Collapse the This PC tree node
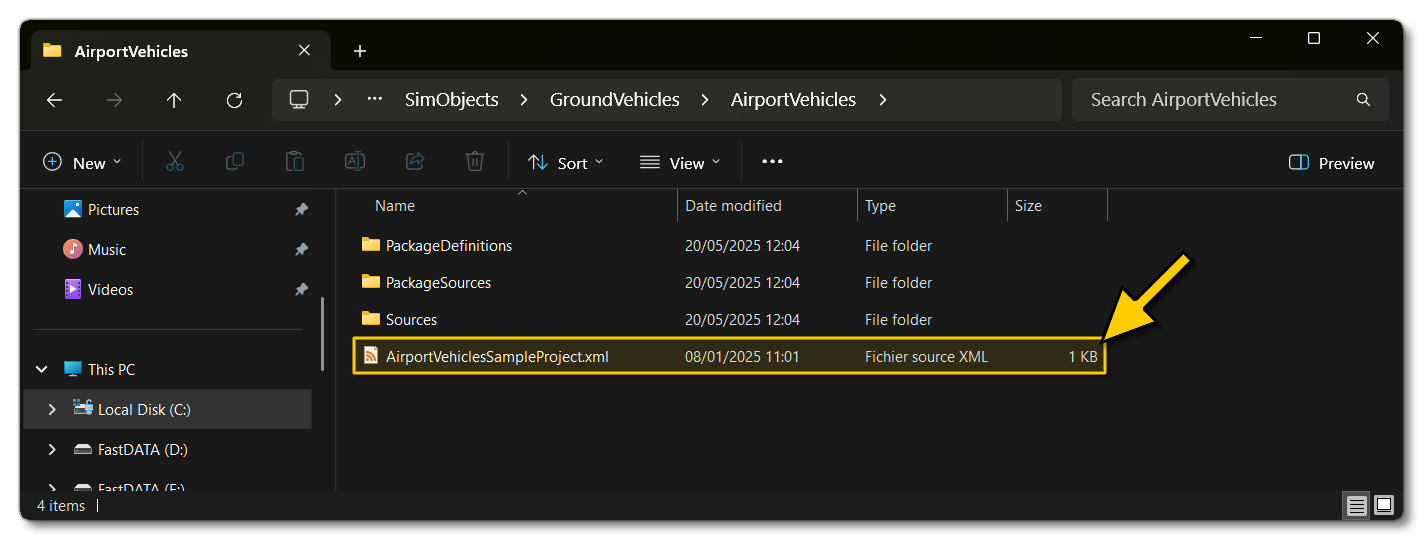This screenshot has height=540, width=1423. (42, 370)
